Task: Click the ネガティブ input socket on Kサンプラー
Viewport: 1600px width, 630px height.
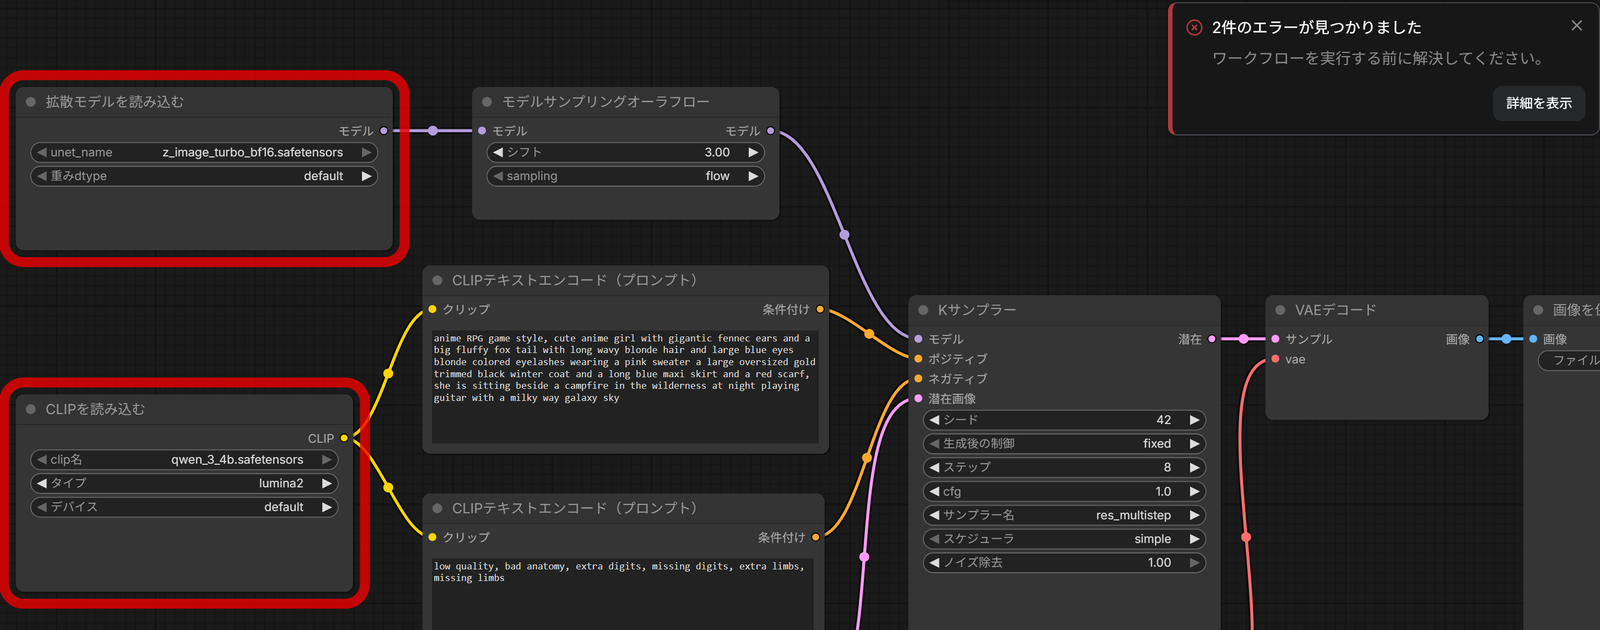Action: click(918, 379)
